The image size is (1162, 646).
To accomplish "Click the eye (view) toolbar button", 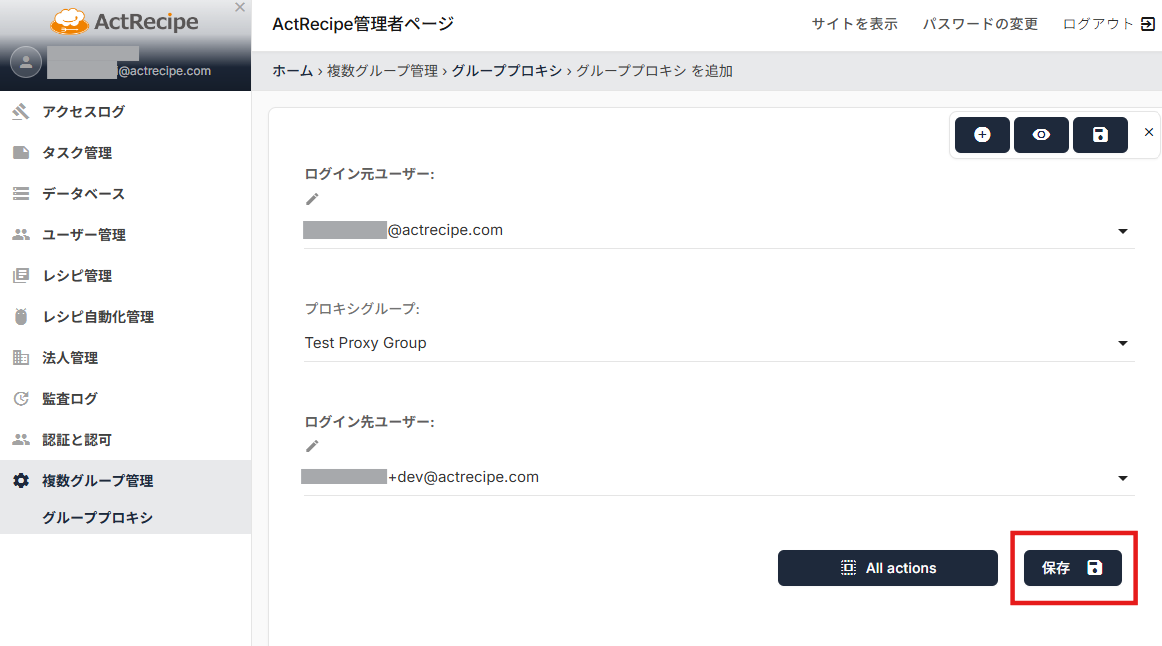I will [x=1041, y=135].
